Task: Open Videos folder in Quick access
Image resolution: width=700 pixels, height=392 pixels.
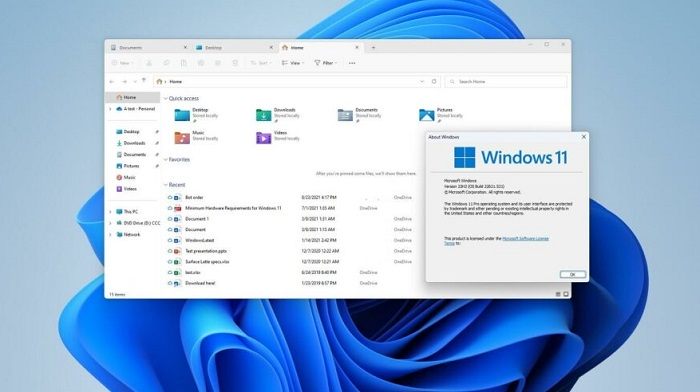Action: tap(277, 137)
